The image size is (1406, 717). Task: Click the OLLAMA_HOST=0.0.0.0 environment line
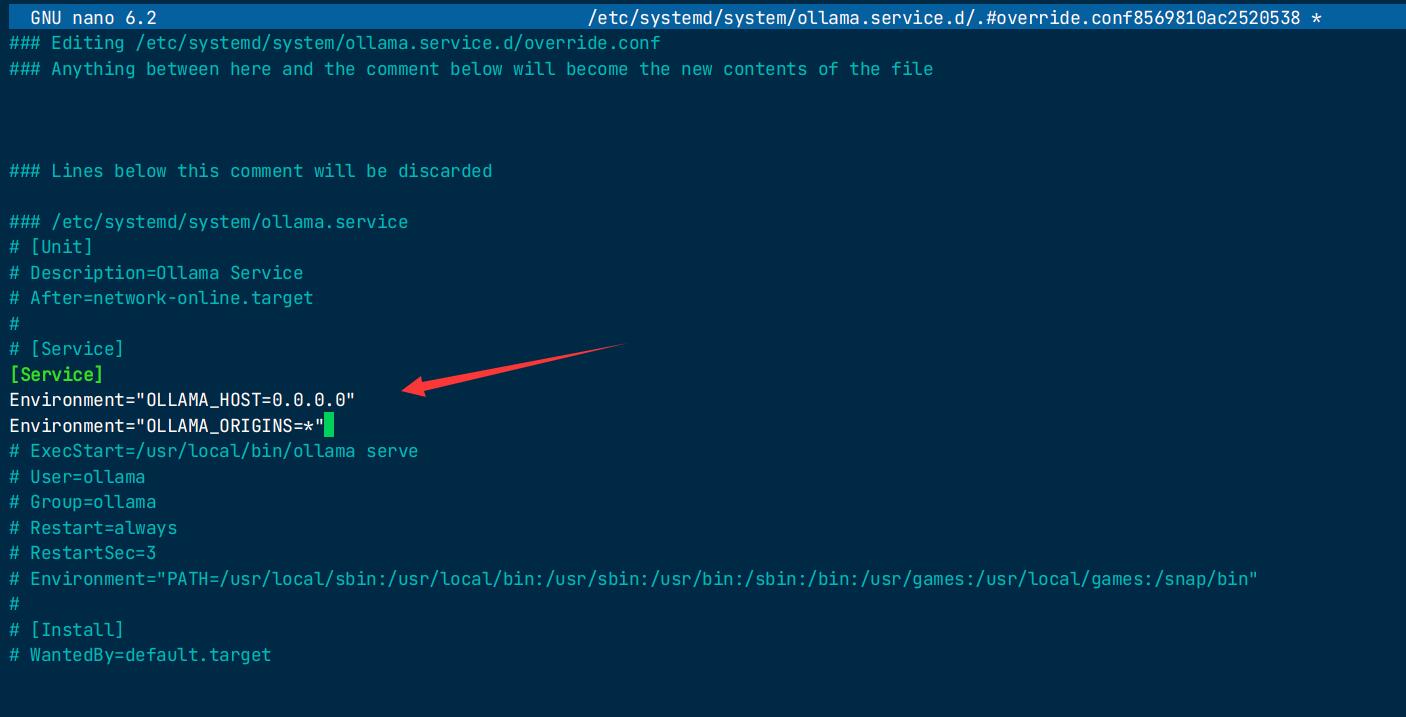pos(182,400)
